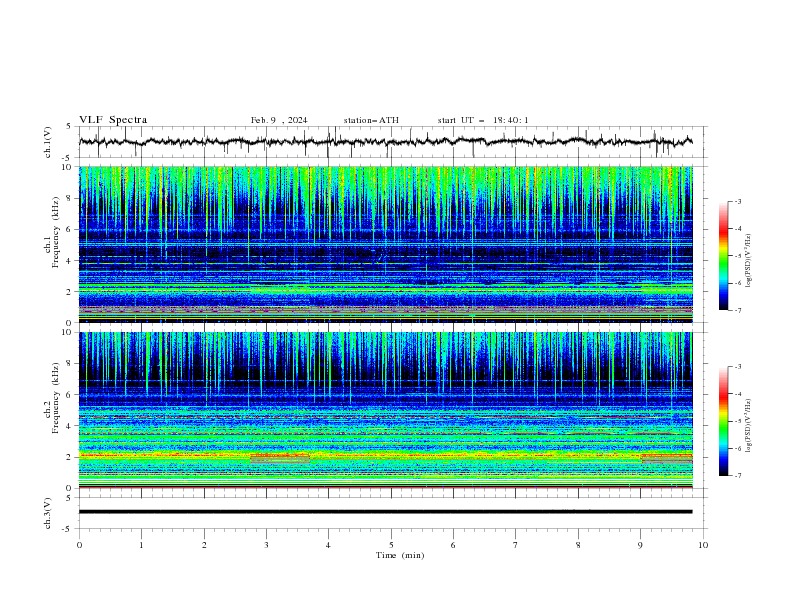Screen dimensions: 792x612
Task: Click inside the ch.1 spectrogram panel
Action: 385,244
